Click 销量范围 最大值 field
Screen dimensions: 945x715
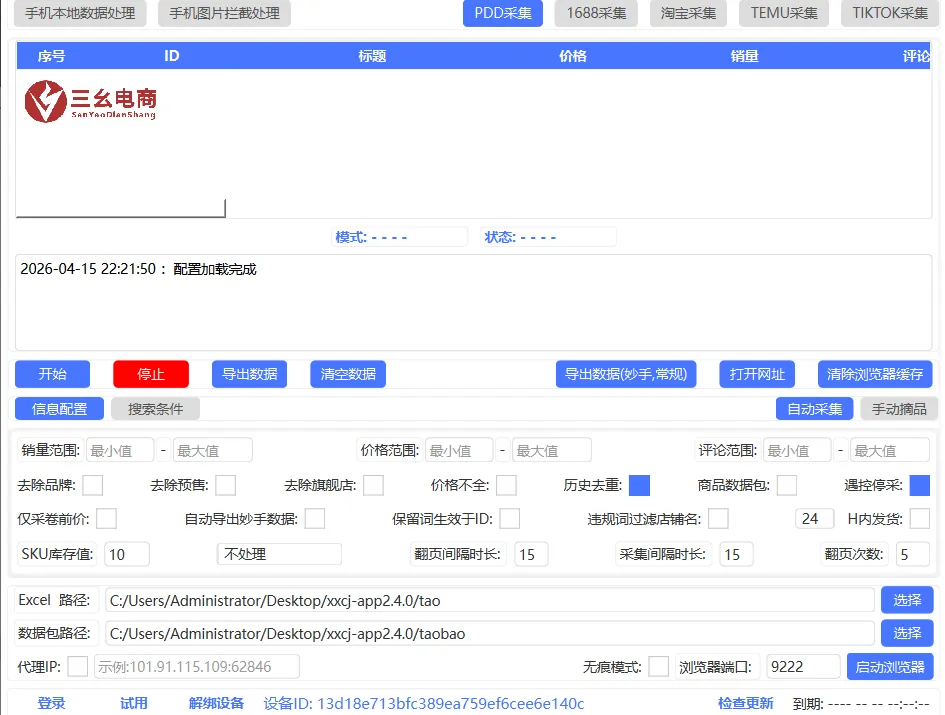pyautogui.click(x=213, y=450)
